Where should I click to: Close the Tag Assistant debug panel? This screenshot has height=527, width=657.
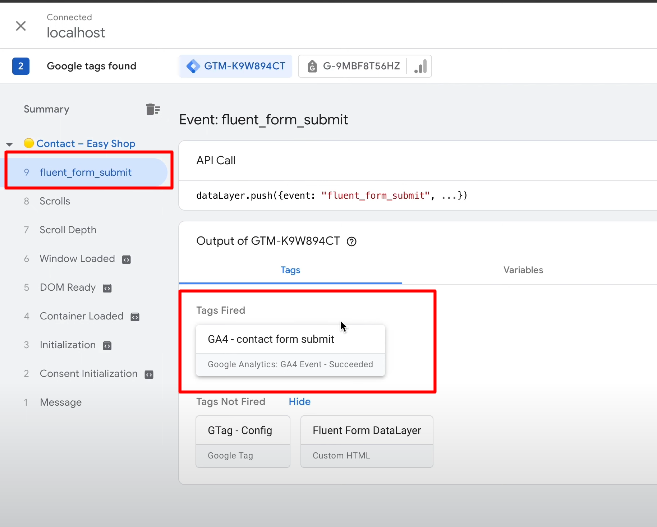tap(20, 26)
